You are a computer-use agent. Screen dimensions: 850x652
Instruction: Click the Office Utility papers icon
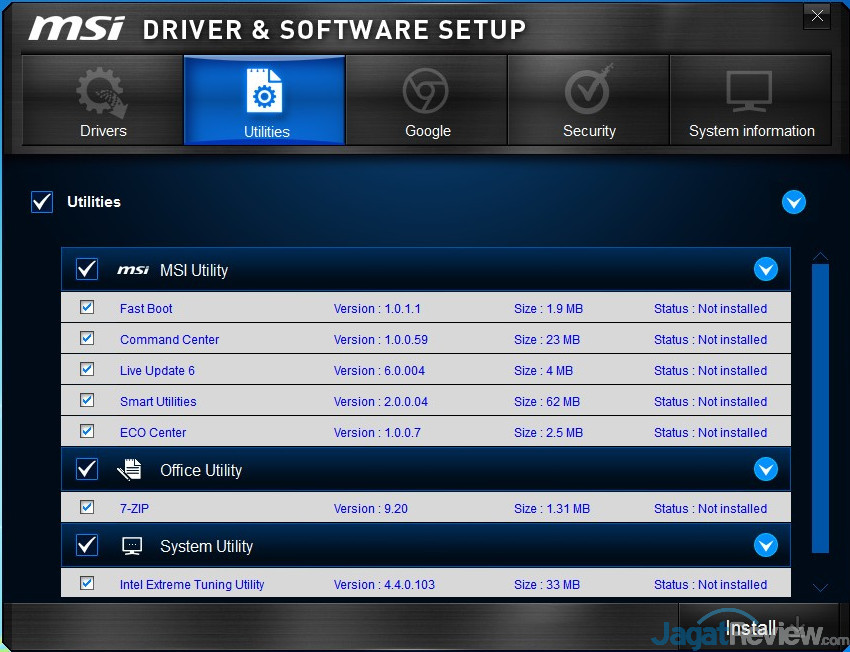[130, 470]
